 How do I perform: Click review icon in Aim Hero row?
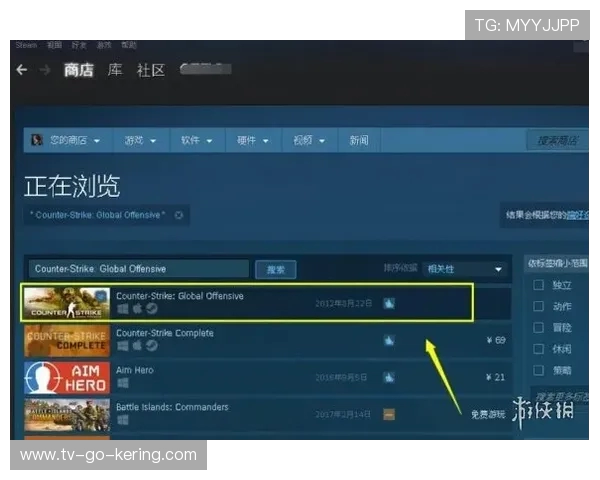(389, 377)
